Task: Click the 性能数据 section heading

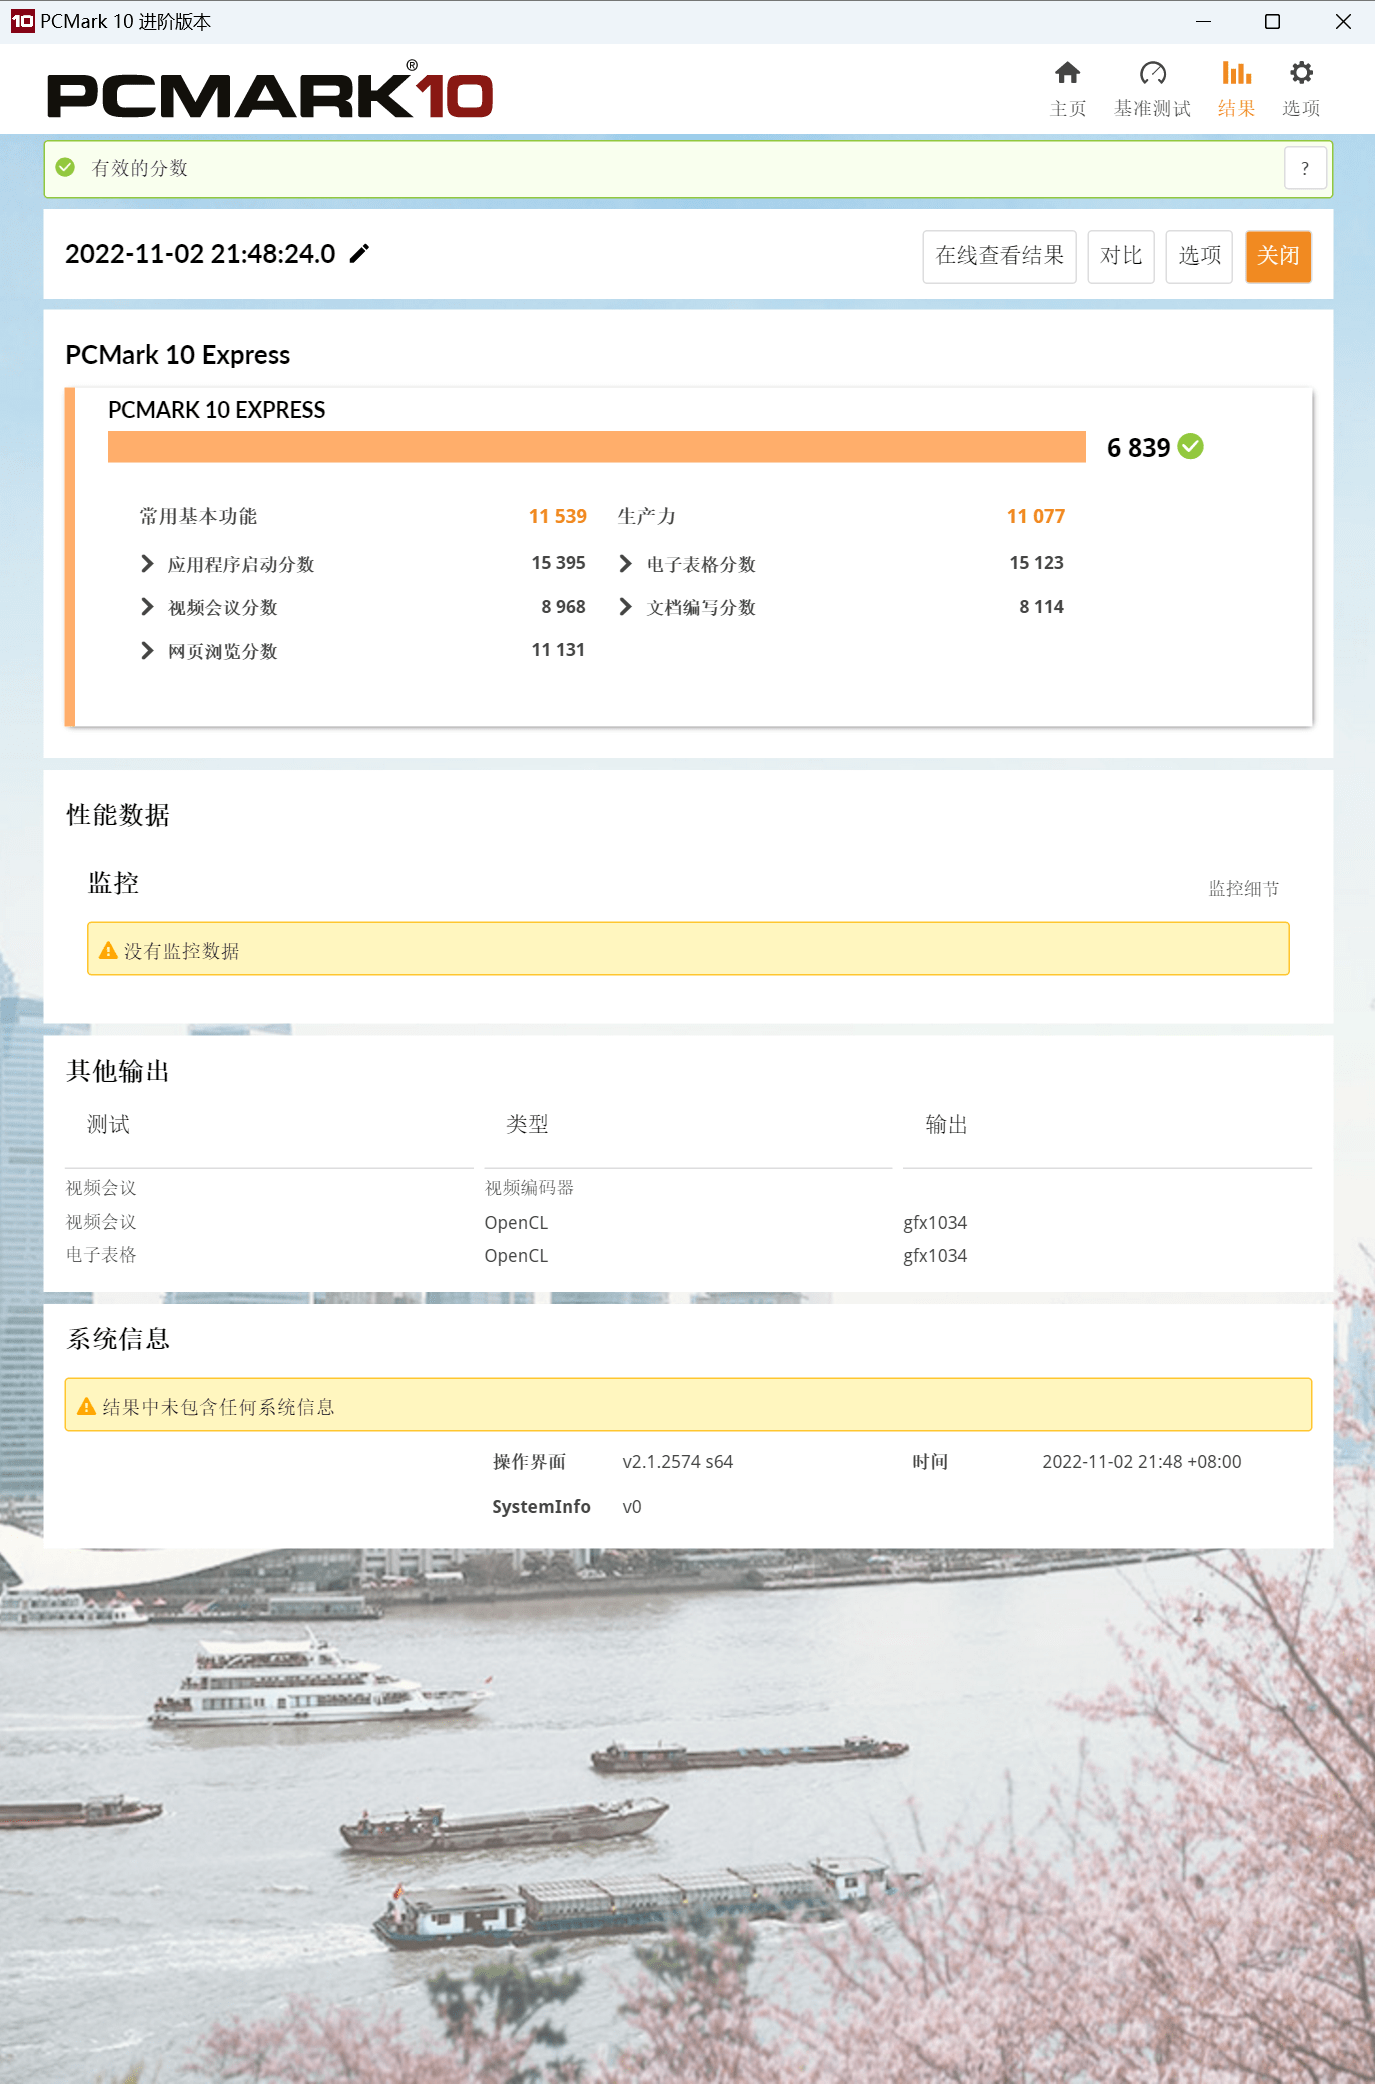Action: coord(118,815)
